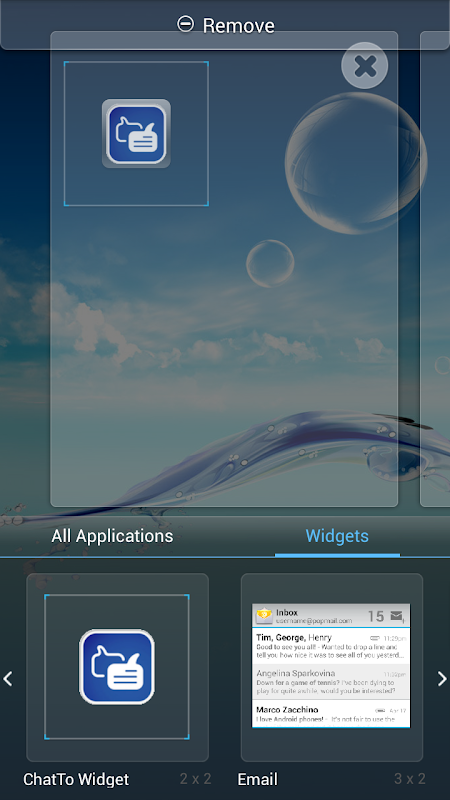The width and height of the screenshot is (450, 800).
Task: Open the partially visible next home panel
Action: pos(435,269)
